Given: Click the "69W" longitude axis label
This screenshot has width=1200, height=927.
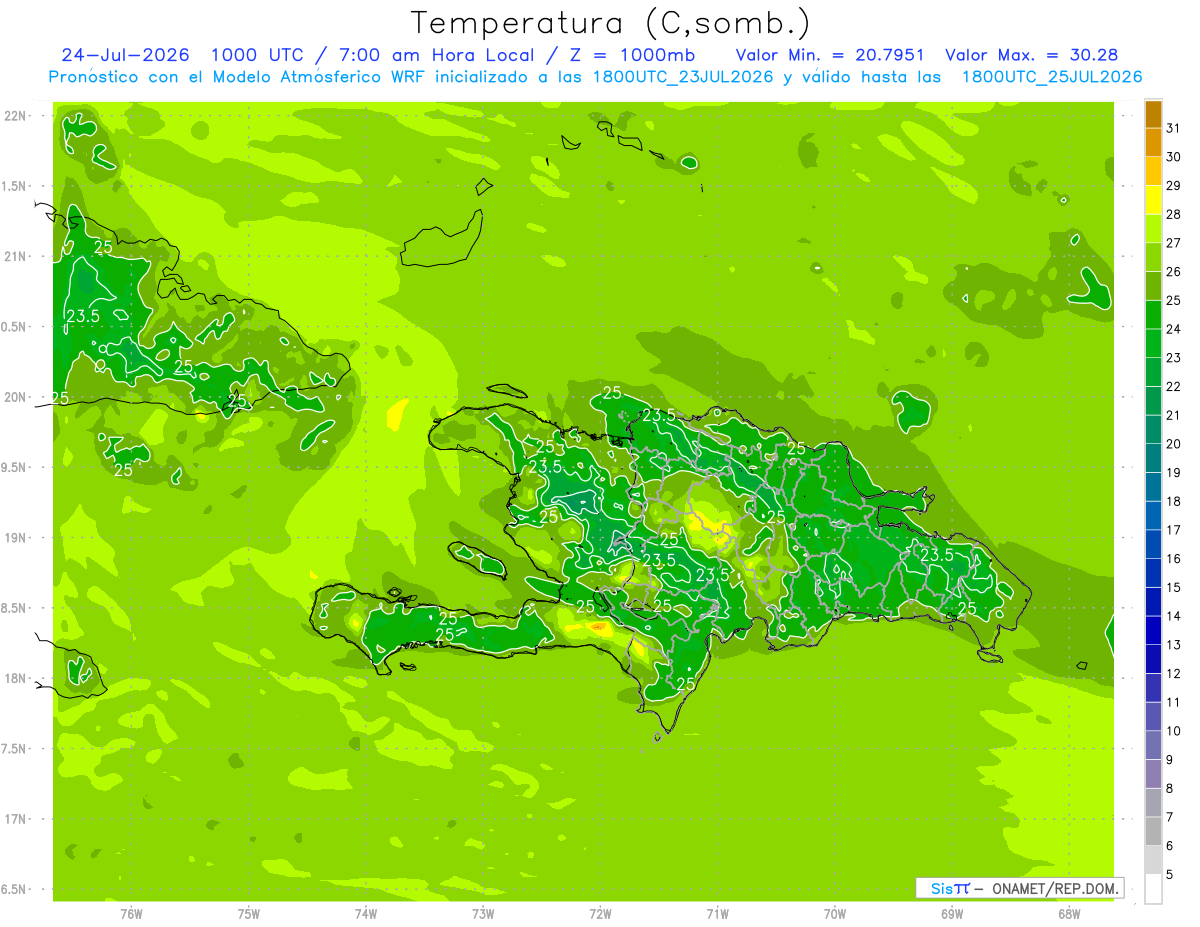Looking at the screenshot, I should 952,914.
